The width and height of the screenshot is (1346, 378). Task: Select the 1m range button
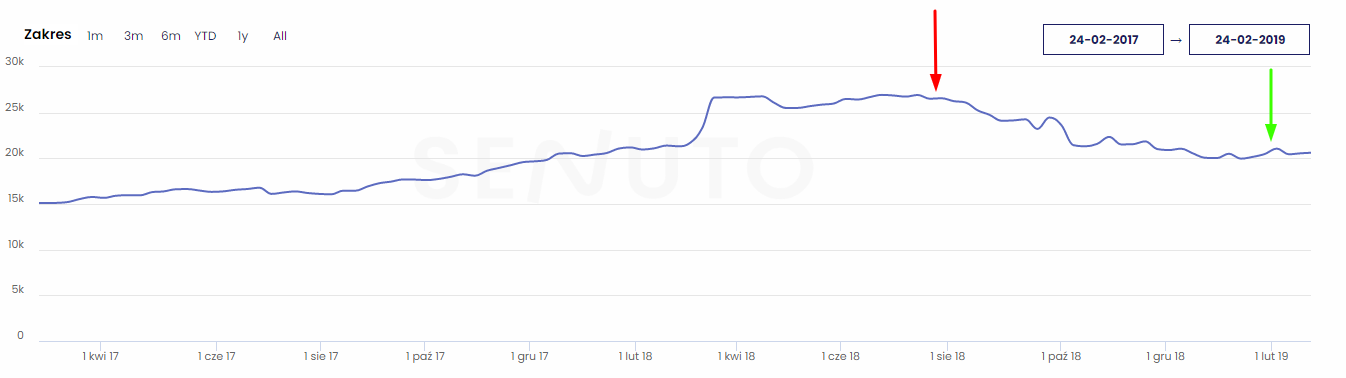[95, 36]
